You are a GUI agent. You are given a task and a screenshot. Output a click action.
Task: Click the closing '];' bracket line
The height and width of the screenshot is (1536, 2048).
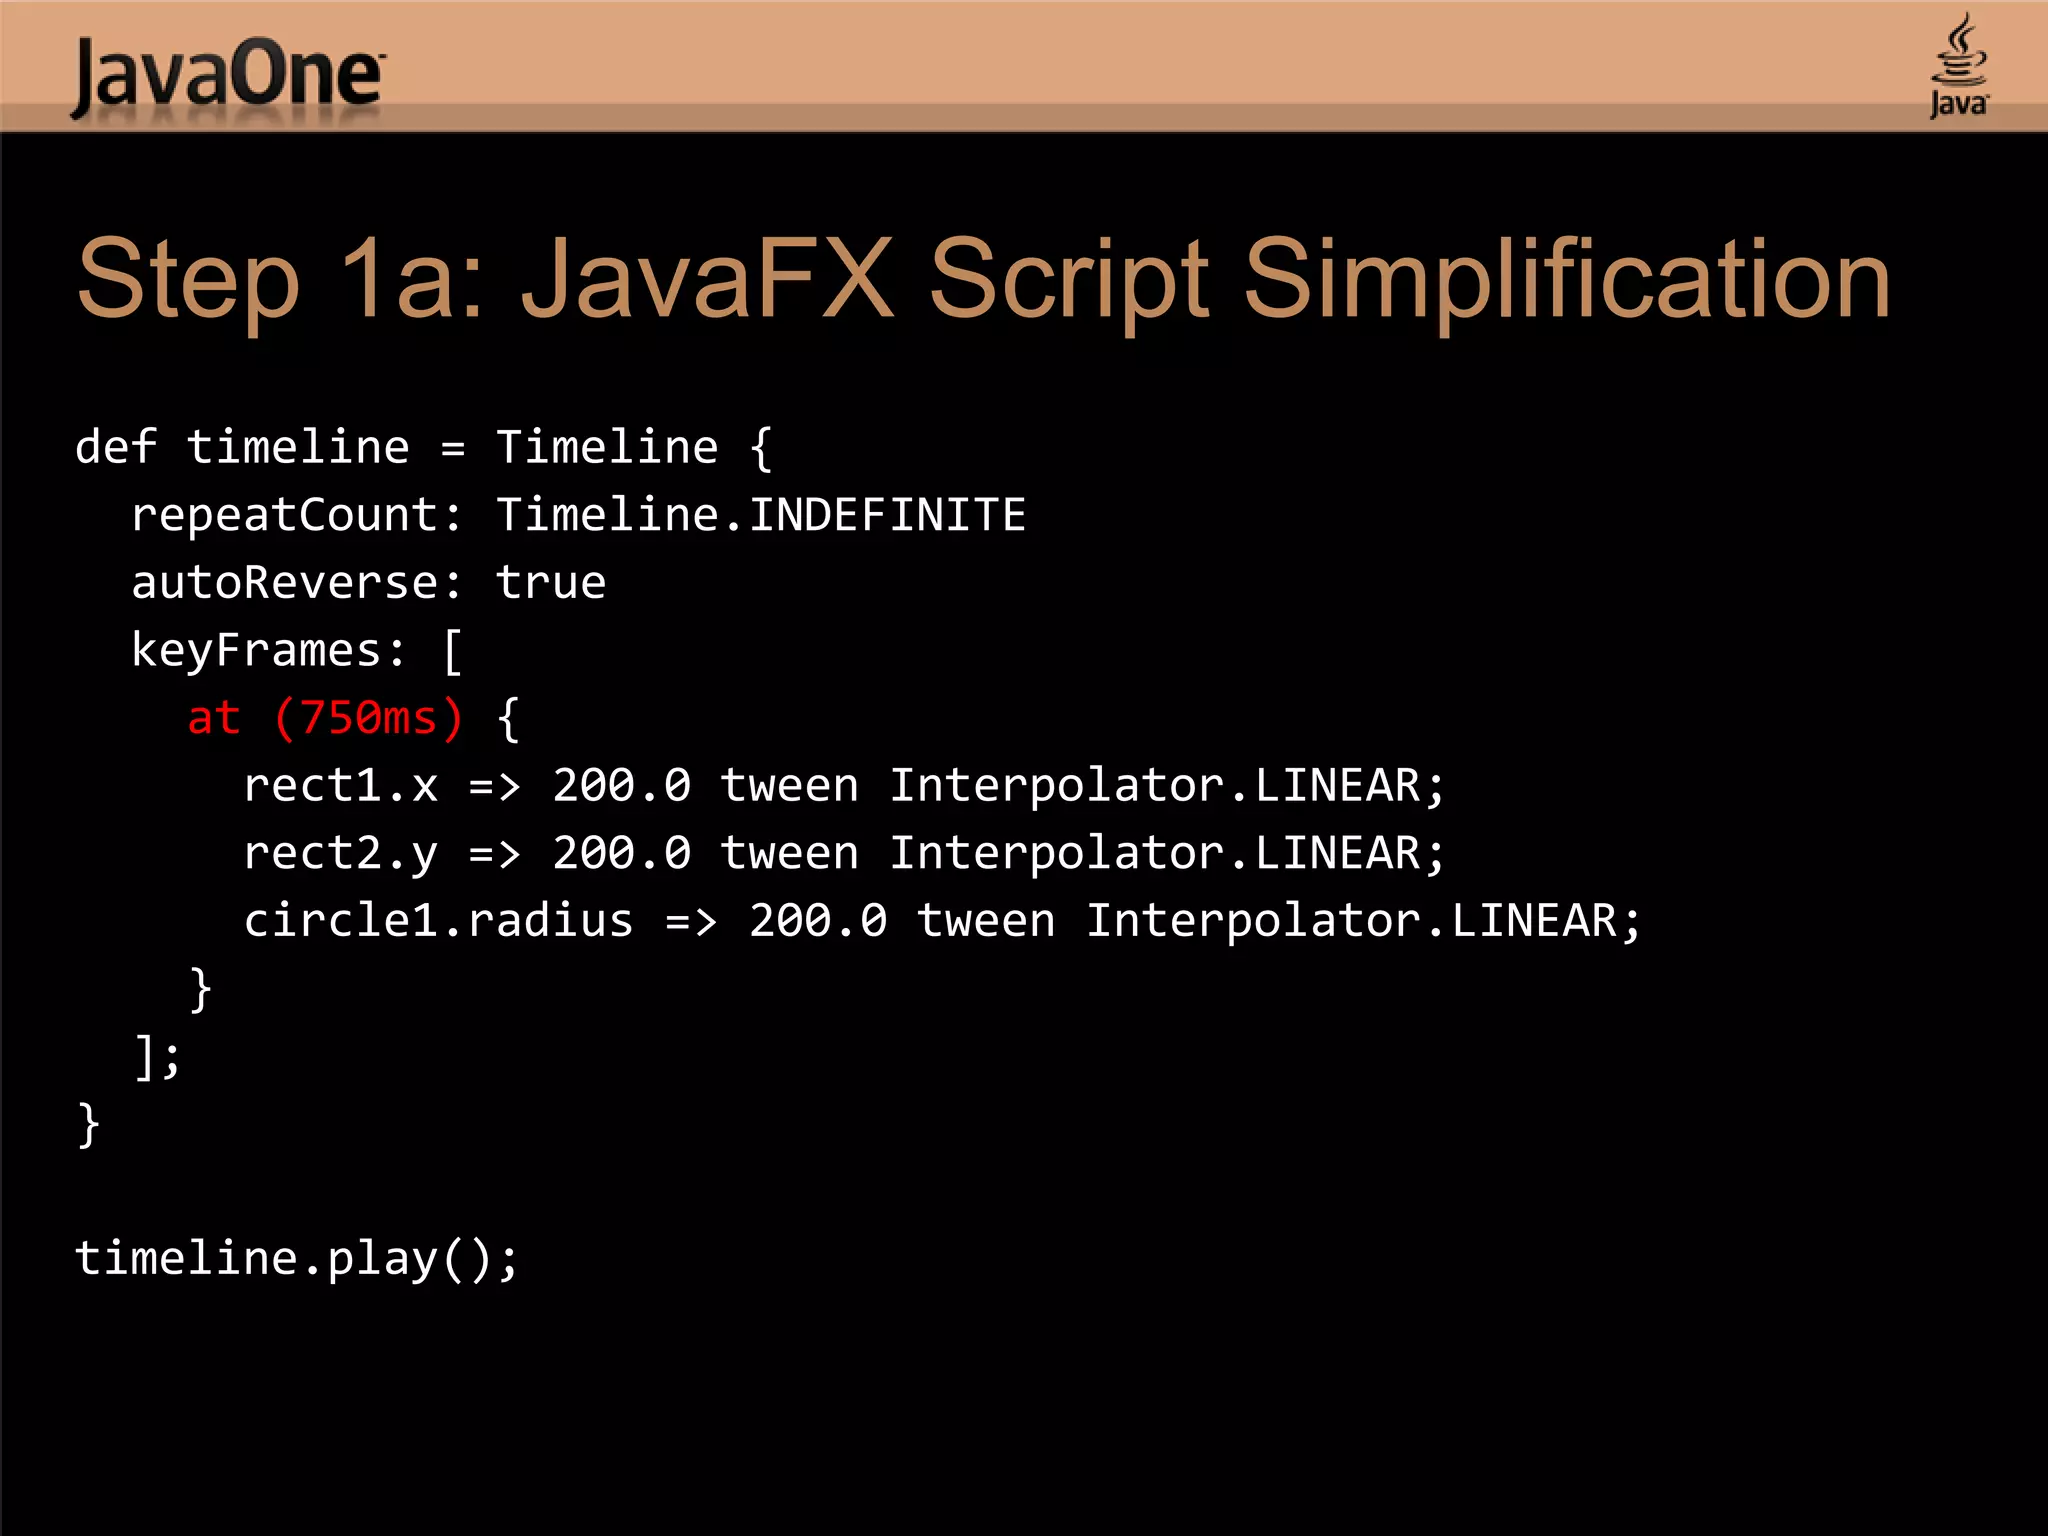pyautogui.click(x=158, y=1056)
